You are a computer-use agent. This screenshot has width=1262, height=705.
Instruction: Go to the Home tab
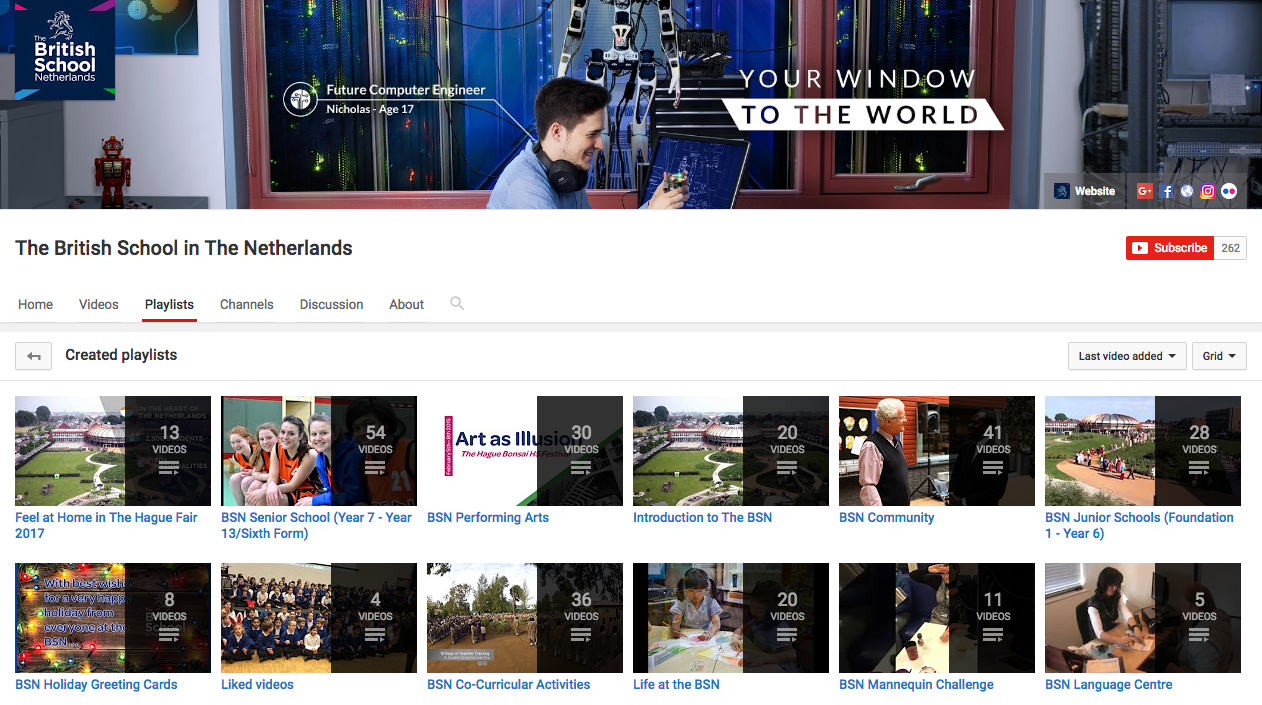coord(35,304)
